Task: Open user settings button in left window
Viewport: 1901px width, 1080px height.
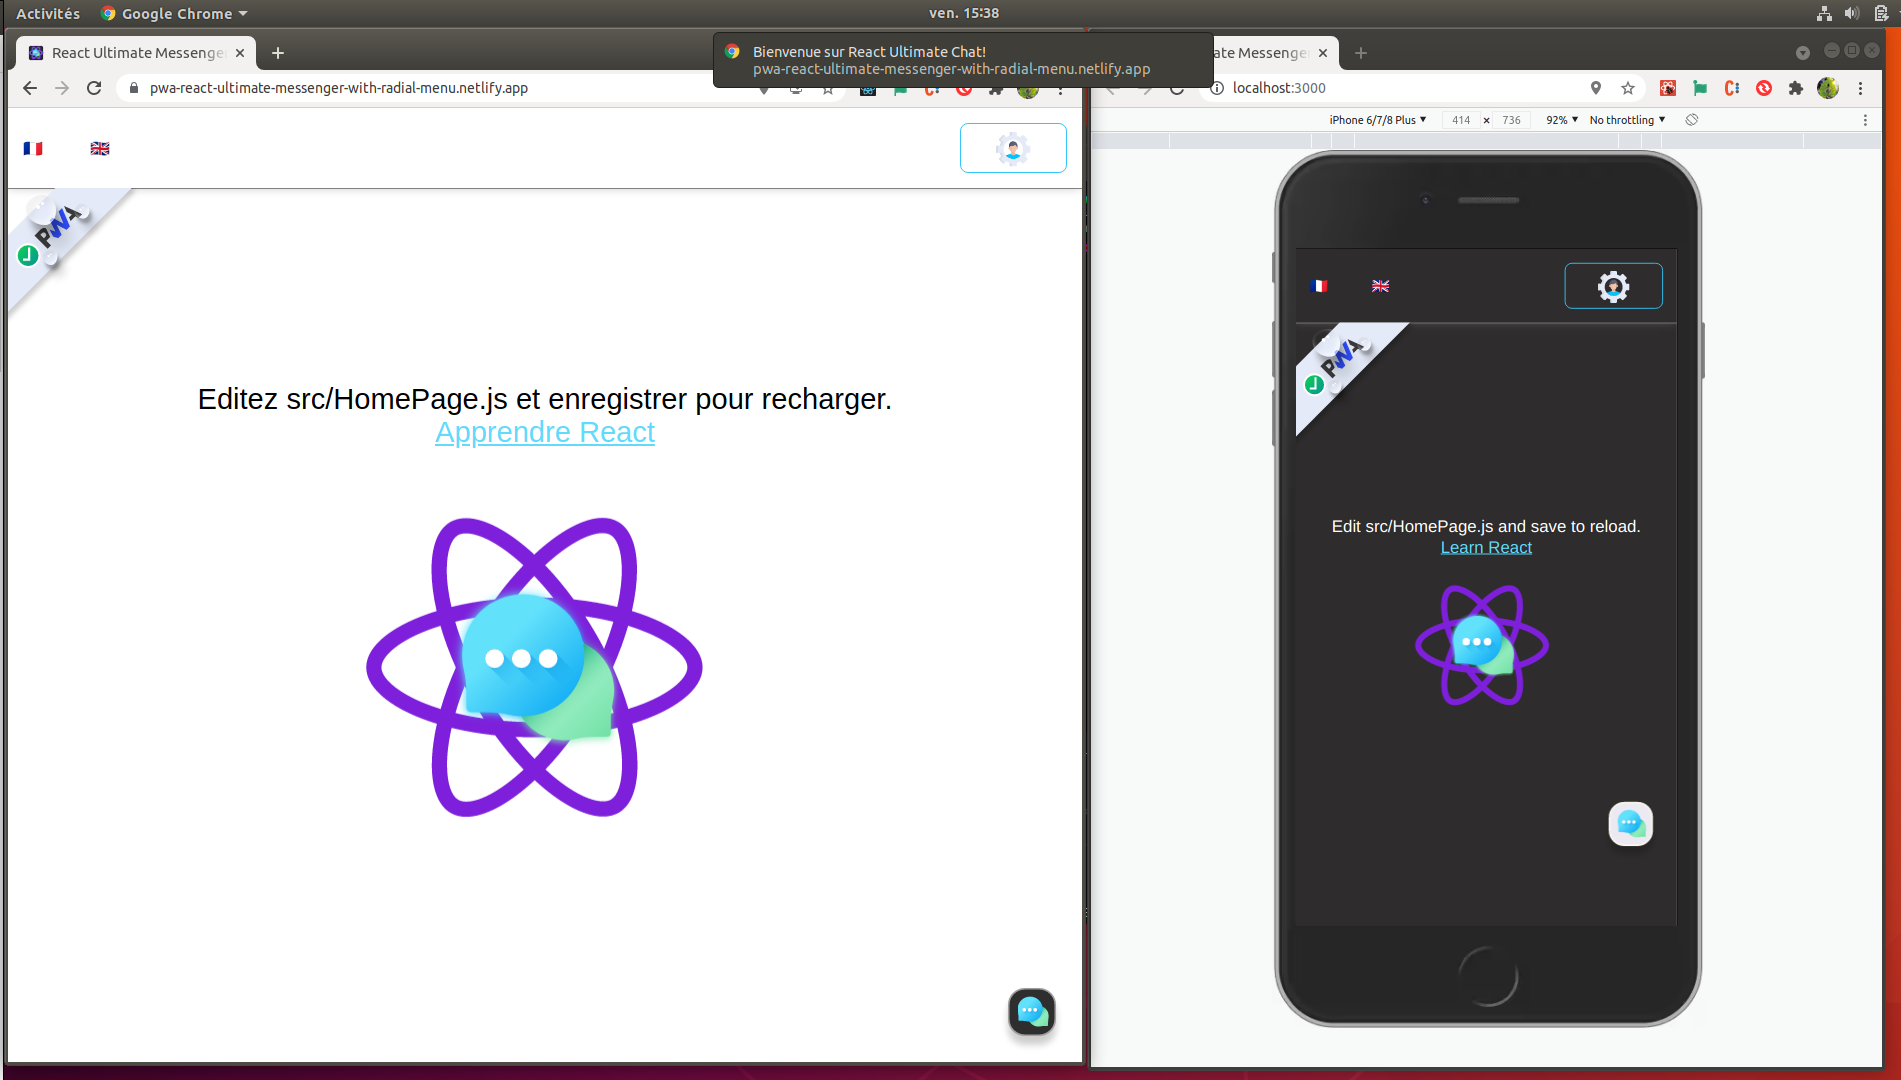Action: 1012,149
